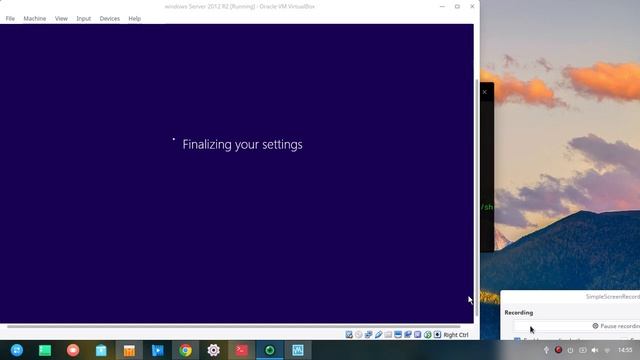The height and width of the screenshot is (360, 640).
Task: Open the Devices menu
Action: click(x=109, y=18)
